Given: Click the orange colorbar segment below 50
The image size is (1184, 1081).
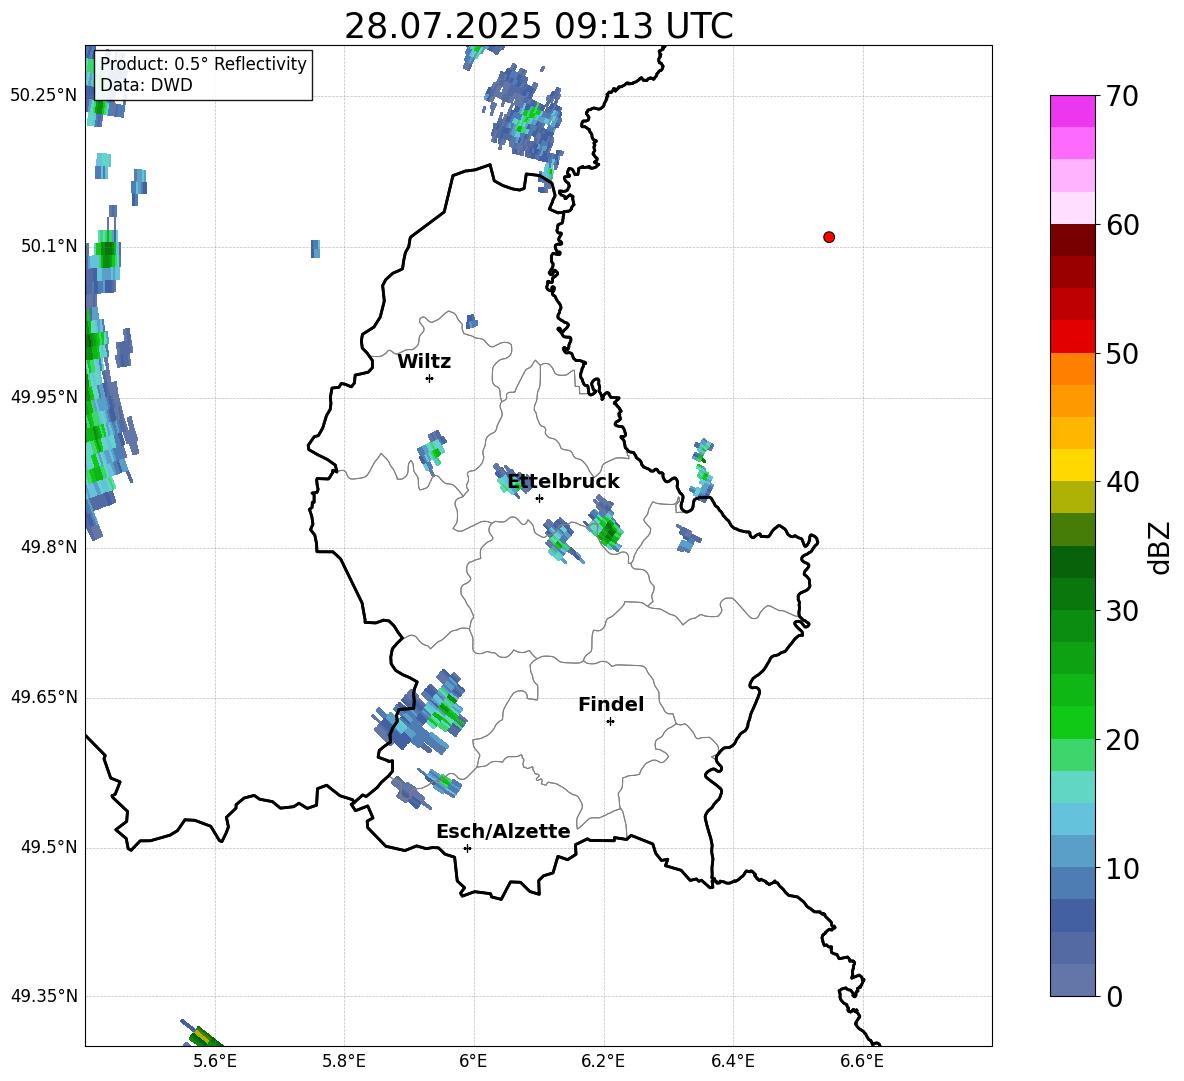Looking at the screenshot, I should [x=1072, y=368].
